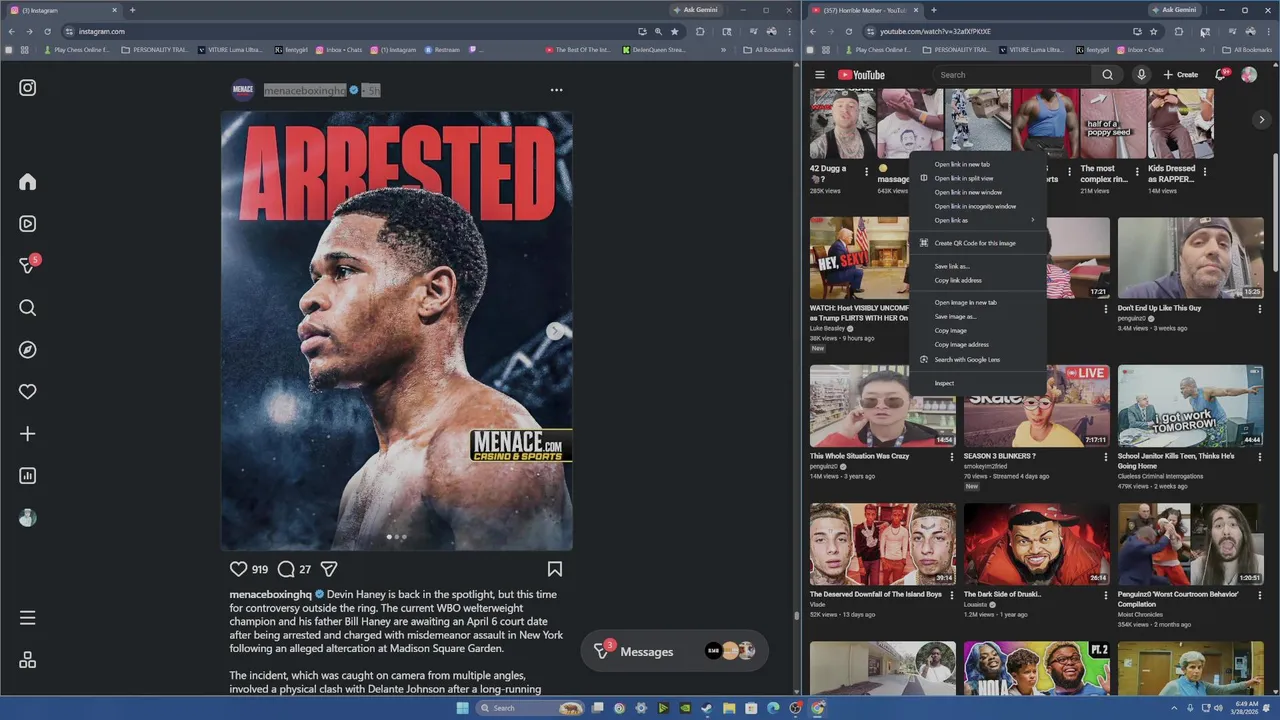The width and height of the screenshot is (1280, 720).
Task: Click the YouTube Create button
Action: click(1181, 75)
